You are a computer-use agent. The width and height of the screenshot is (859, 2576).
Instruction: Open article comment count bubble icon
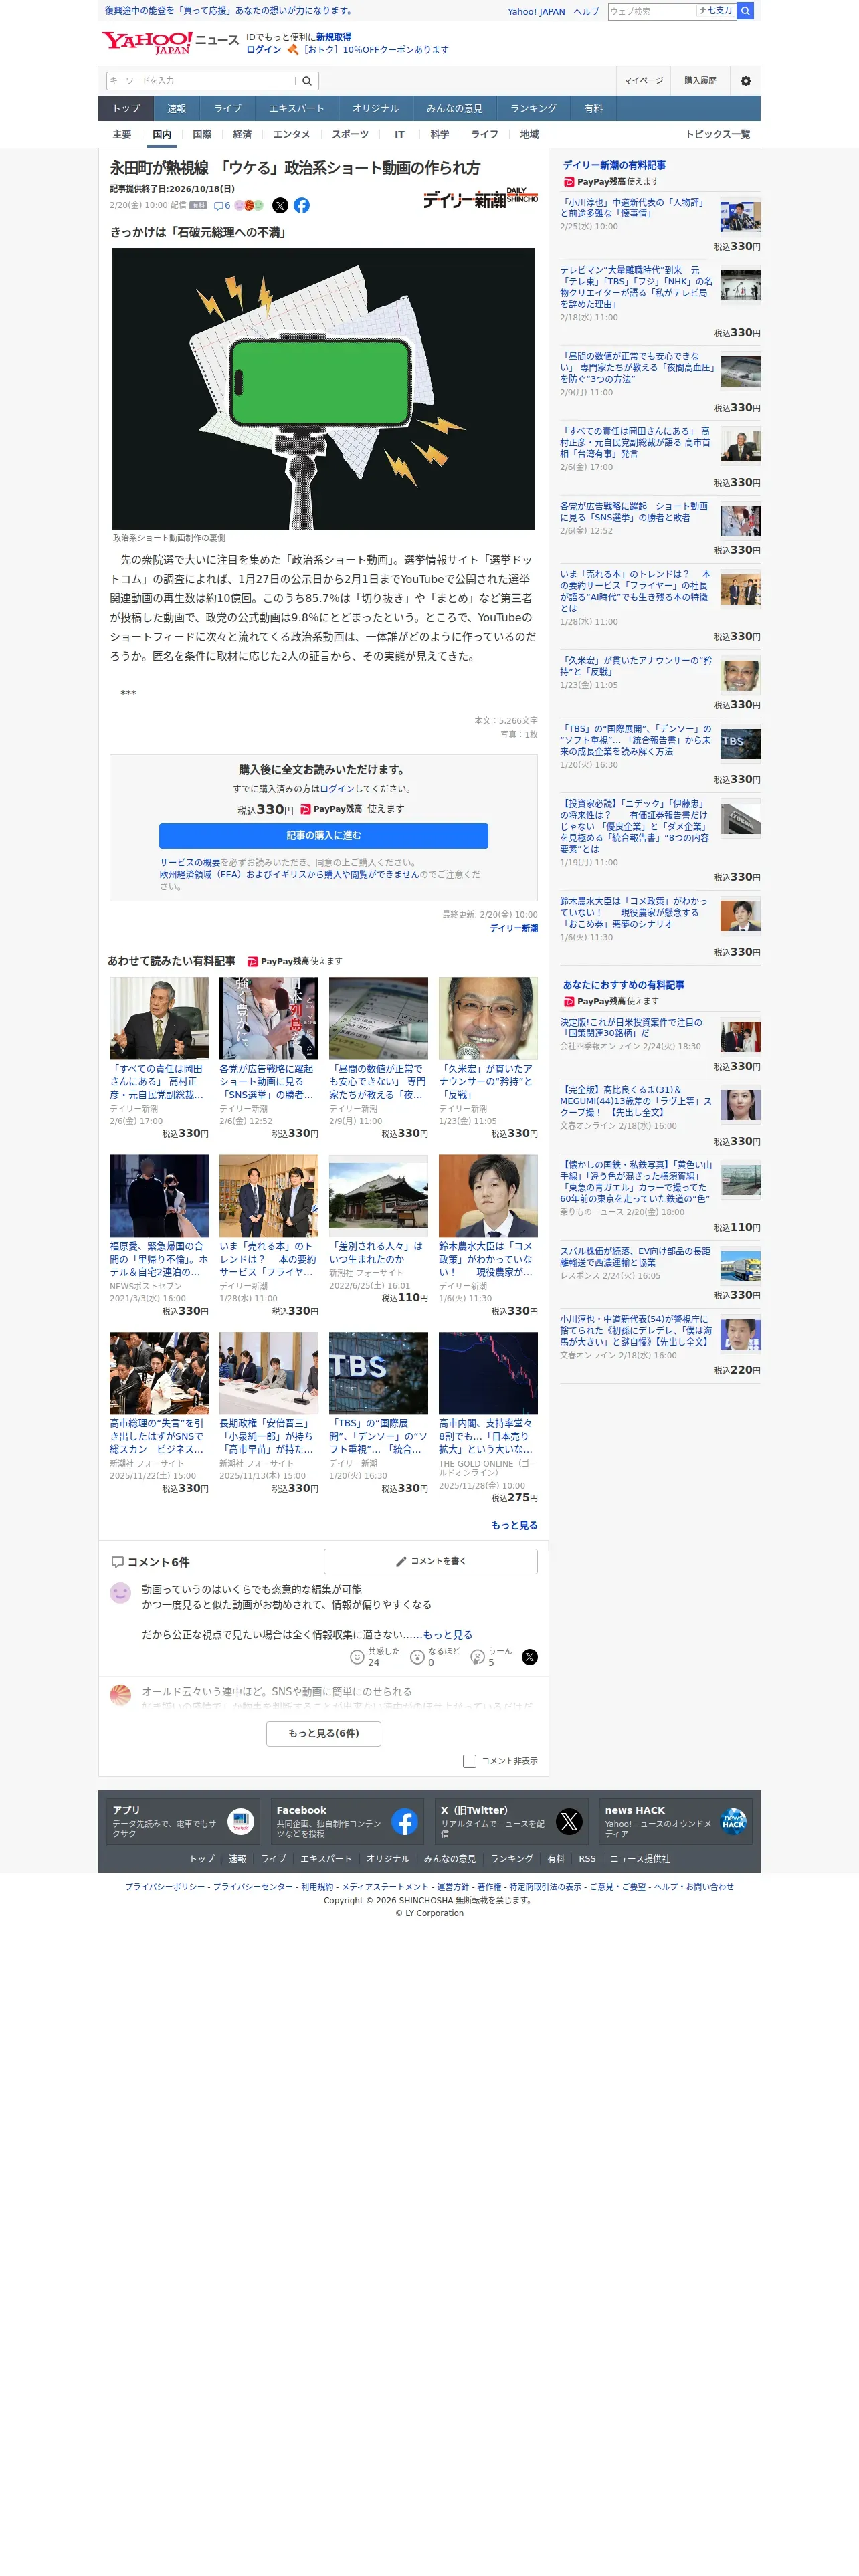[x=222, y=205]
